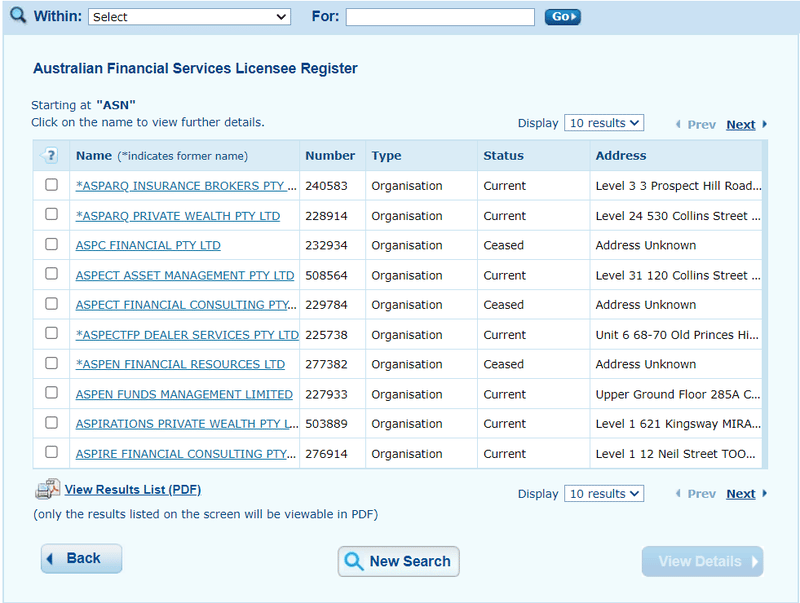This screenshot has width=800, height=603.
Task: Click address Level 1 12 Neil Street TOO
Action: point(676,454)
